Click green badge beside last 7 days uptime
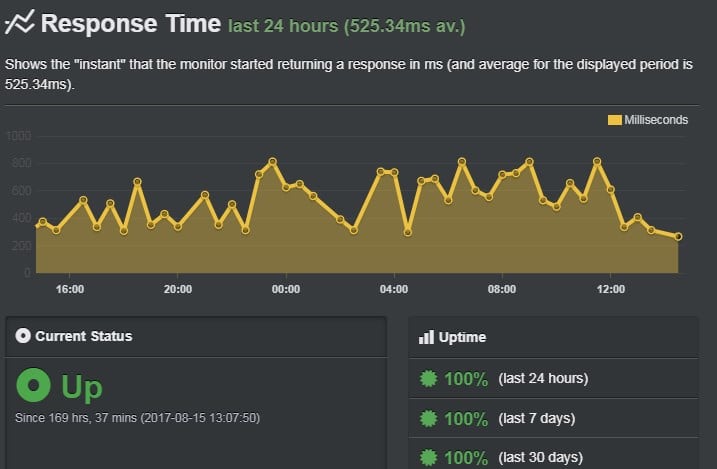 click(428, 418)
